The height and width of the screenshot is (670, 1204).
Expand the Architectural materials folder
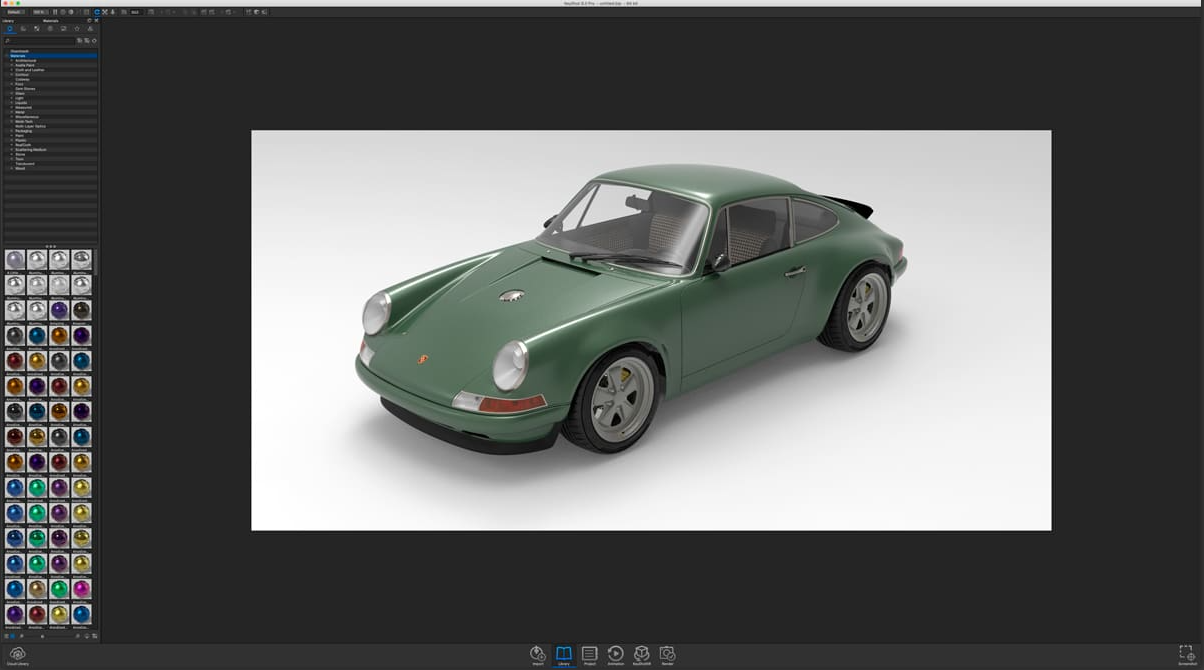tap(11, 61)
